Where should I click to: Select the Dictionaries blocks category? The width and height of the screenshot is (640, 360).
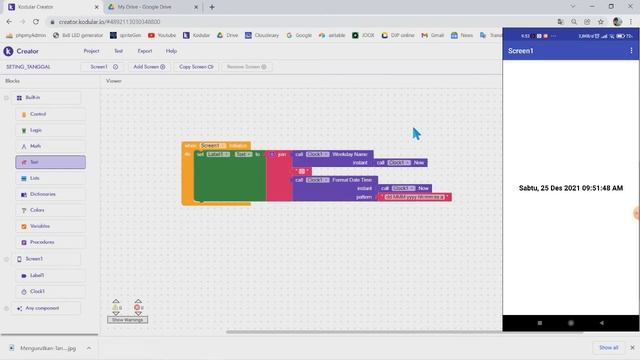point(51,194)
